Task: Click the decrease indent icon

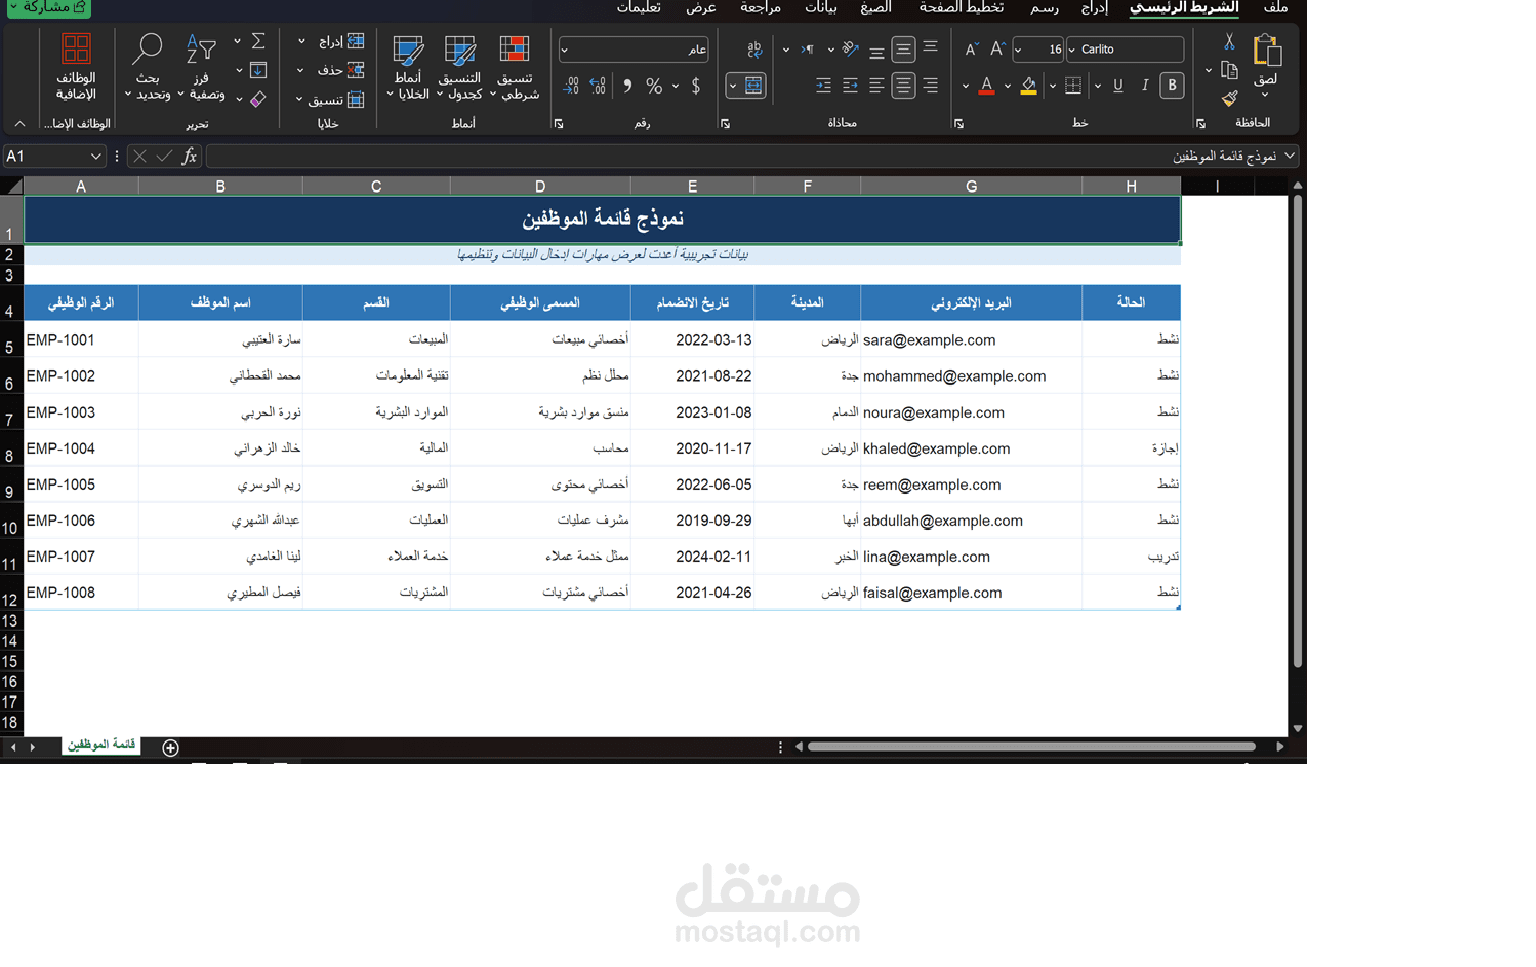Action: (x=850, y=86)
